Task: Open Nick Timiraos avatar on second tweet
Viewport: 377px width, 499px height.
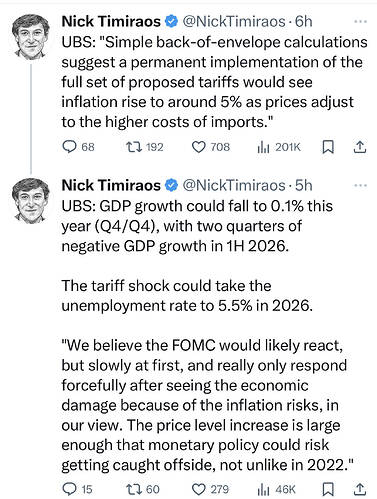Action: pos(31,200)
